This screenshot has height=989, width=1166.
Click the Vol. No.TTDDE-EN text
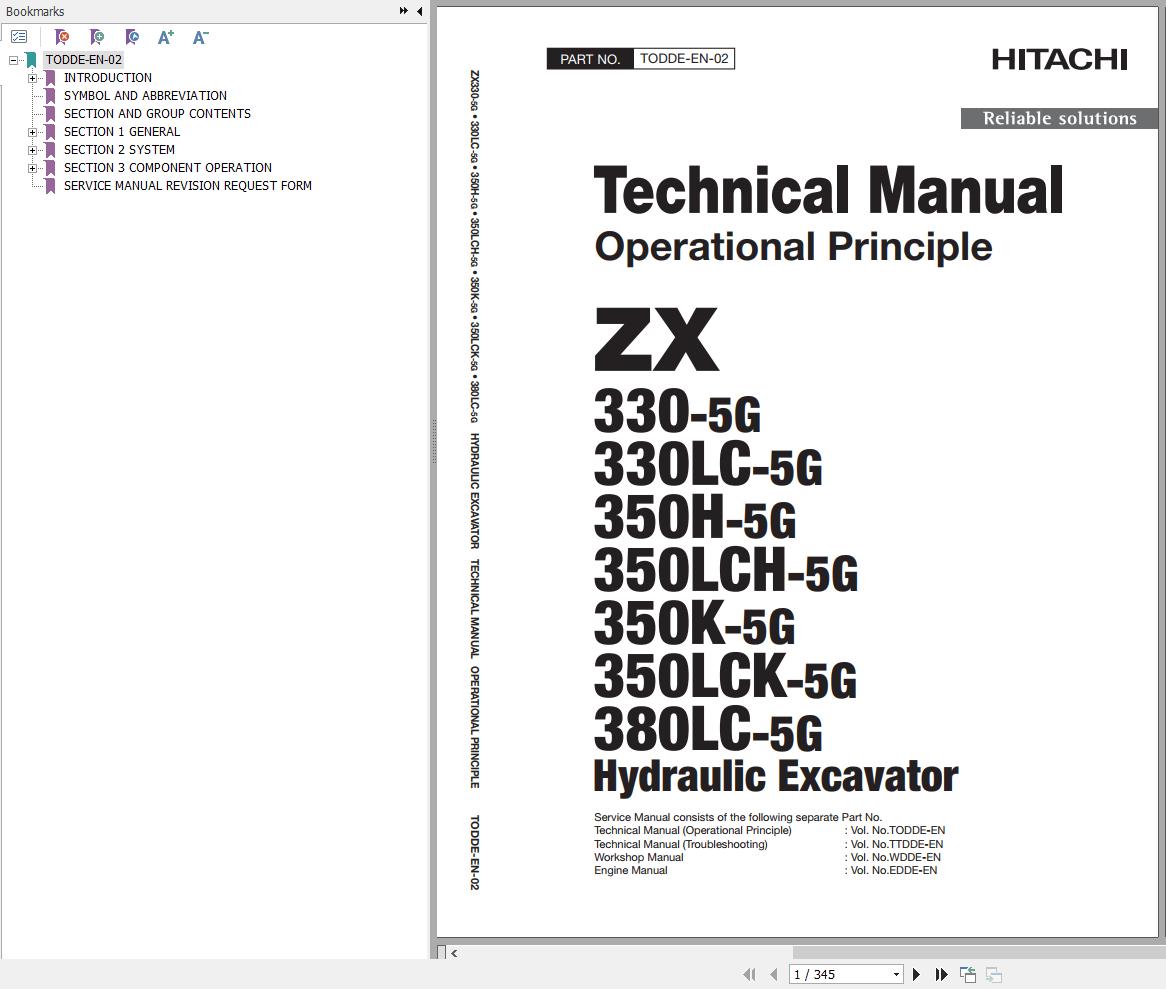pos(897,844)
